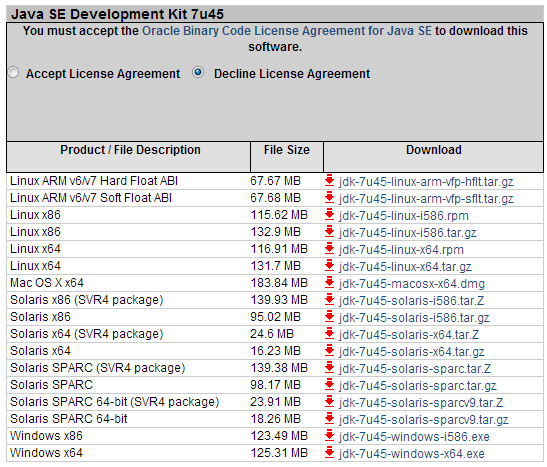The width and height of the screenshot is (547, 467).
Task: Select Accept License Agreement radio button
Action: pyautogui.click(x=14, y=73)
